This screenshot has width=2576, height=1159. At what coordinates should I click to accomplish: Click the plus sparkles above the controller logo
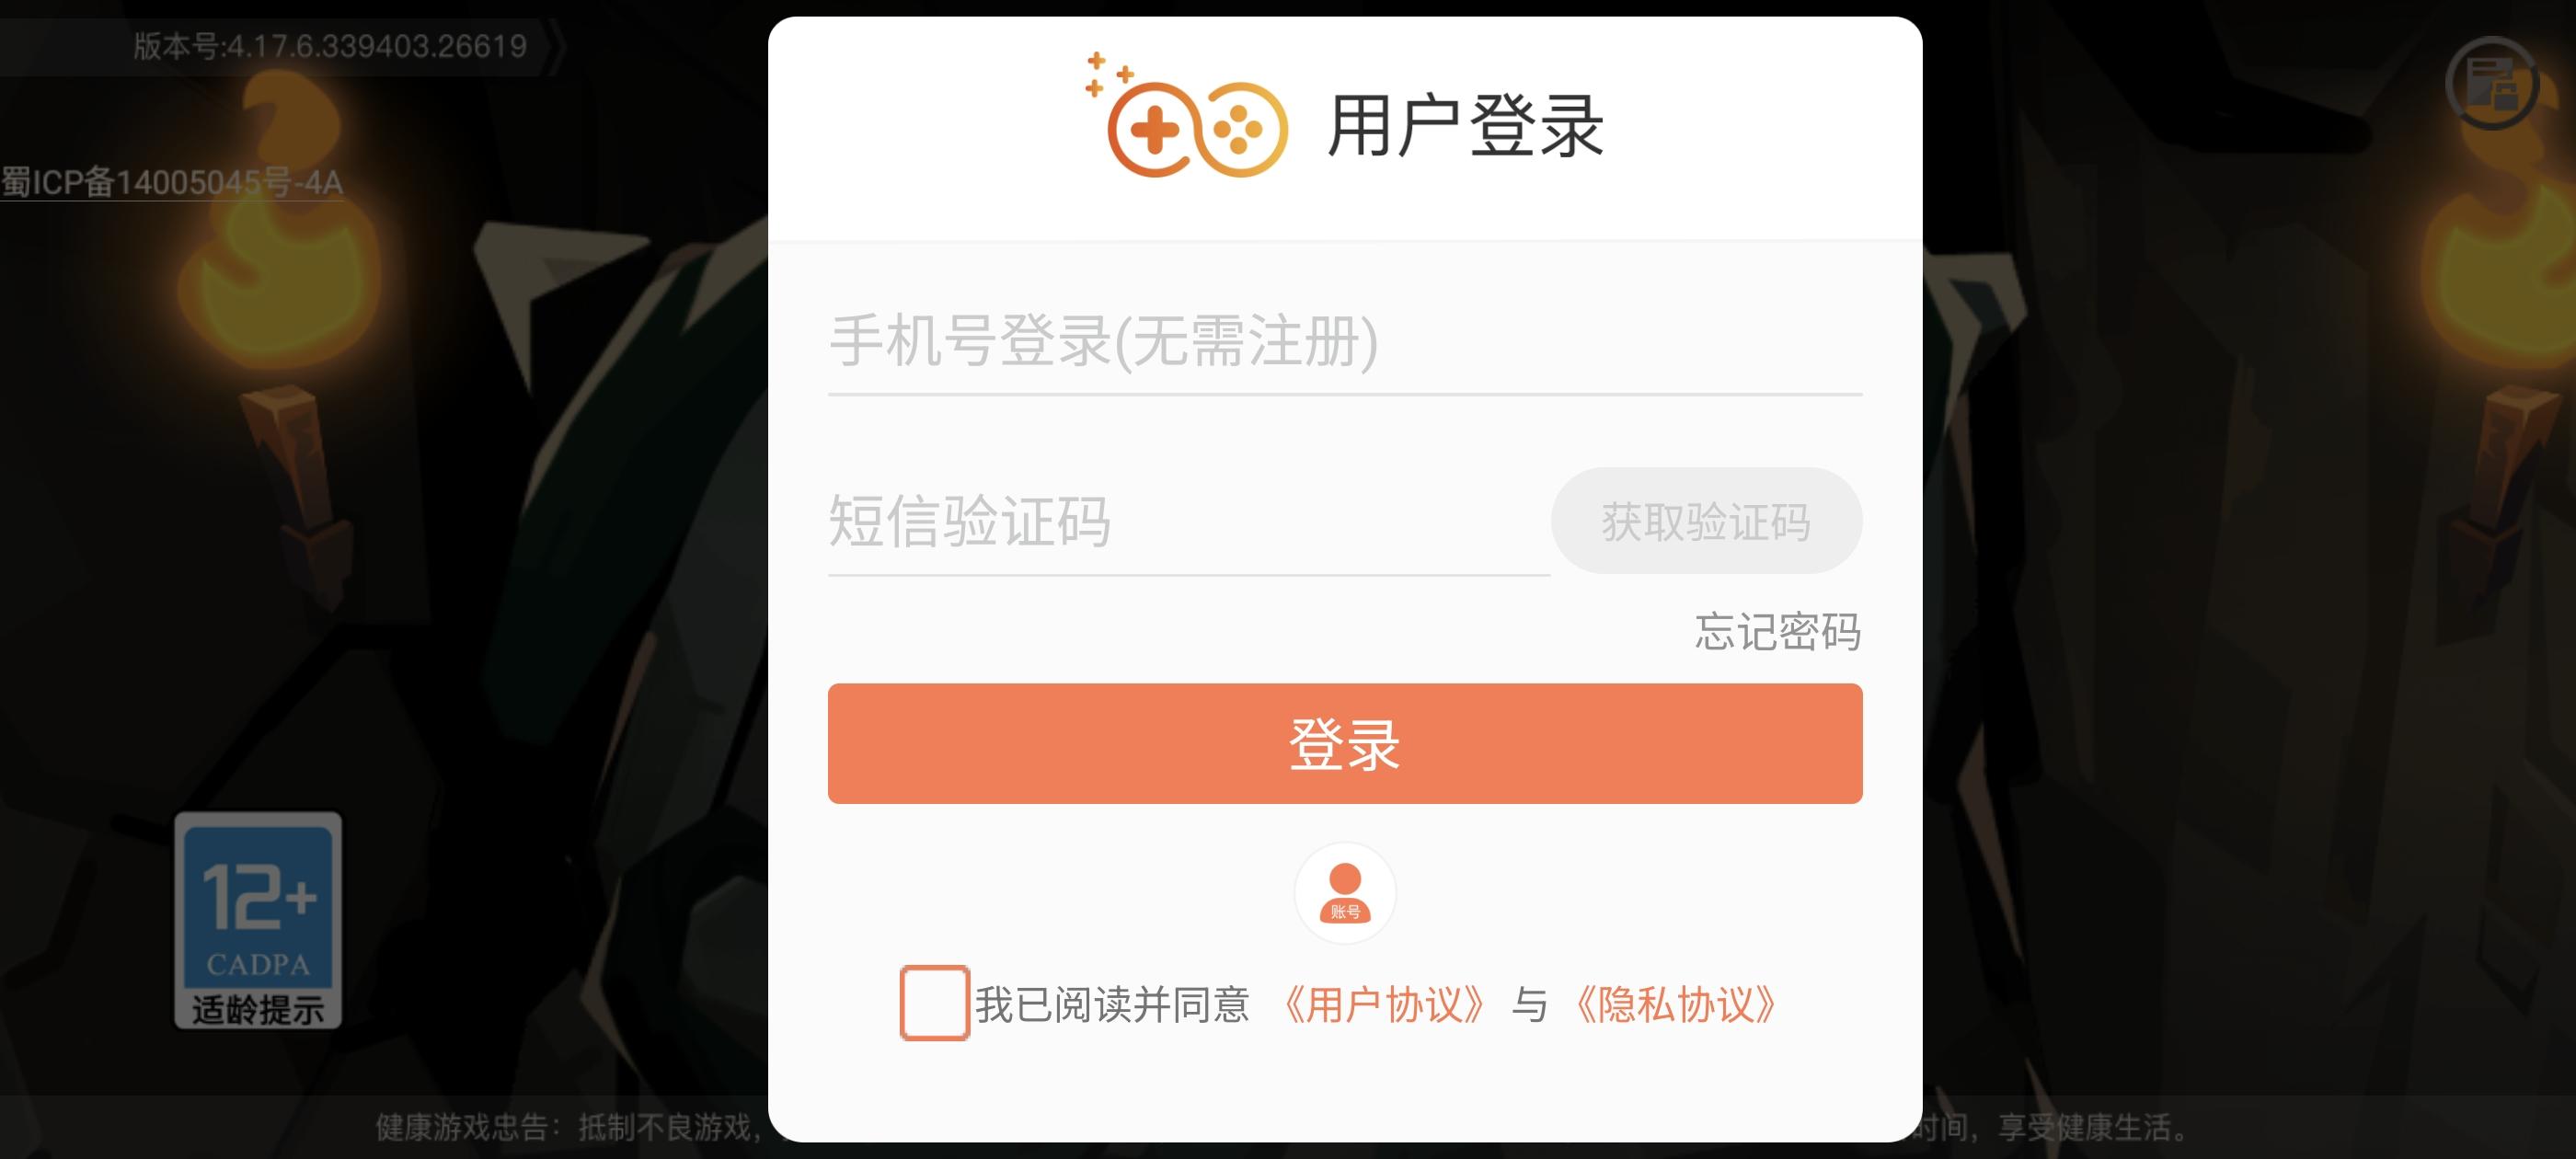[x=1108, y=74]
